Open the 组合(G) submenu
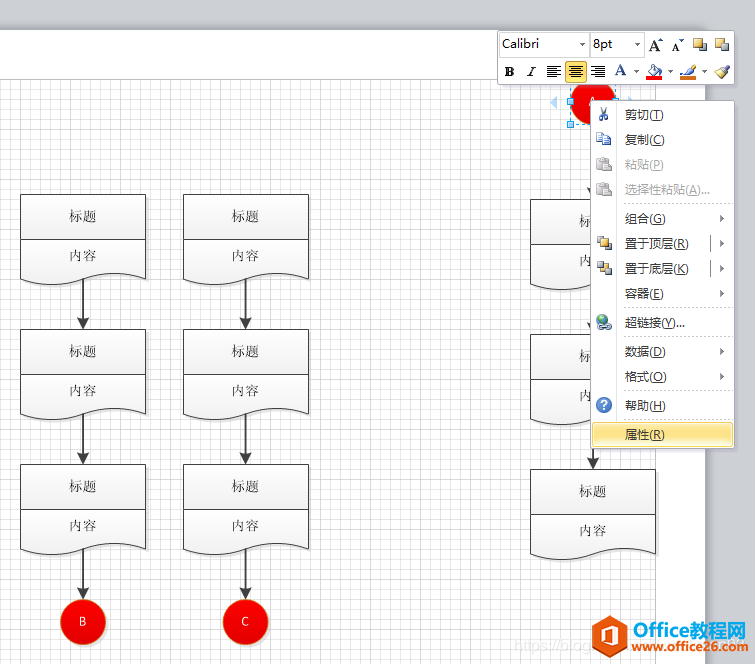755x664 pixels. [663, 219]
